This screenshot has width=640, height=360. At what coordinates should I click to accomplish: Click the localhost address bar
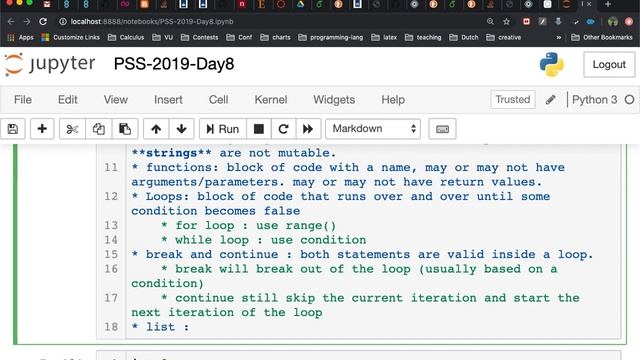click(x=269, y=21)
